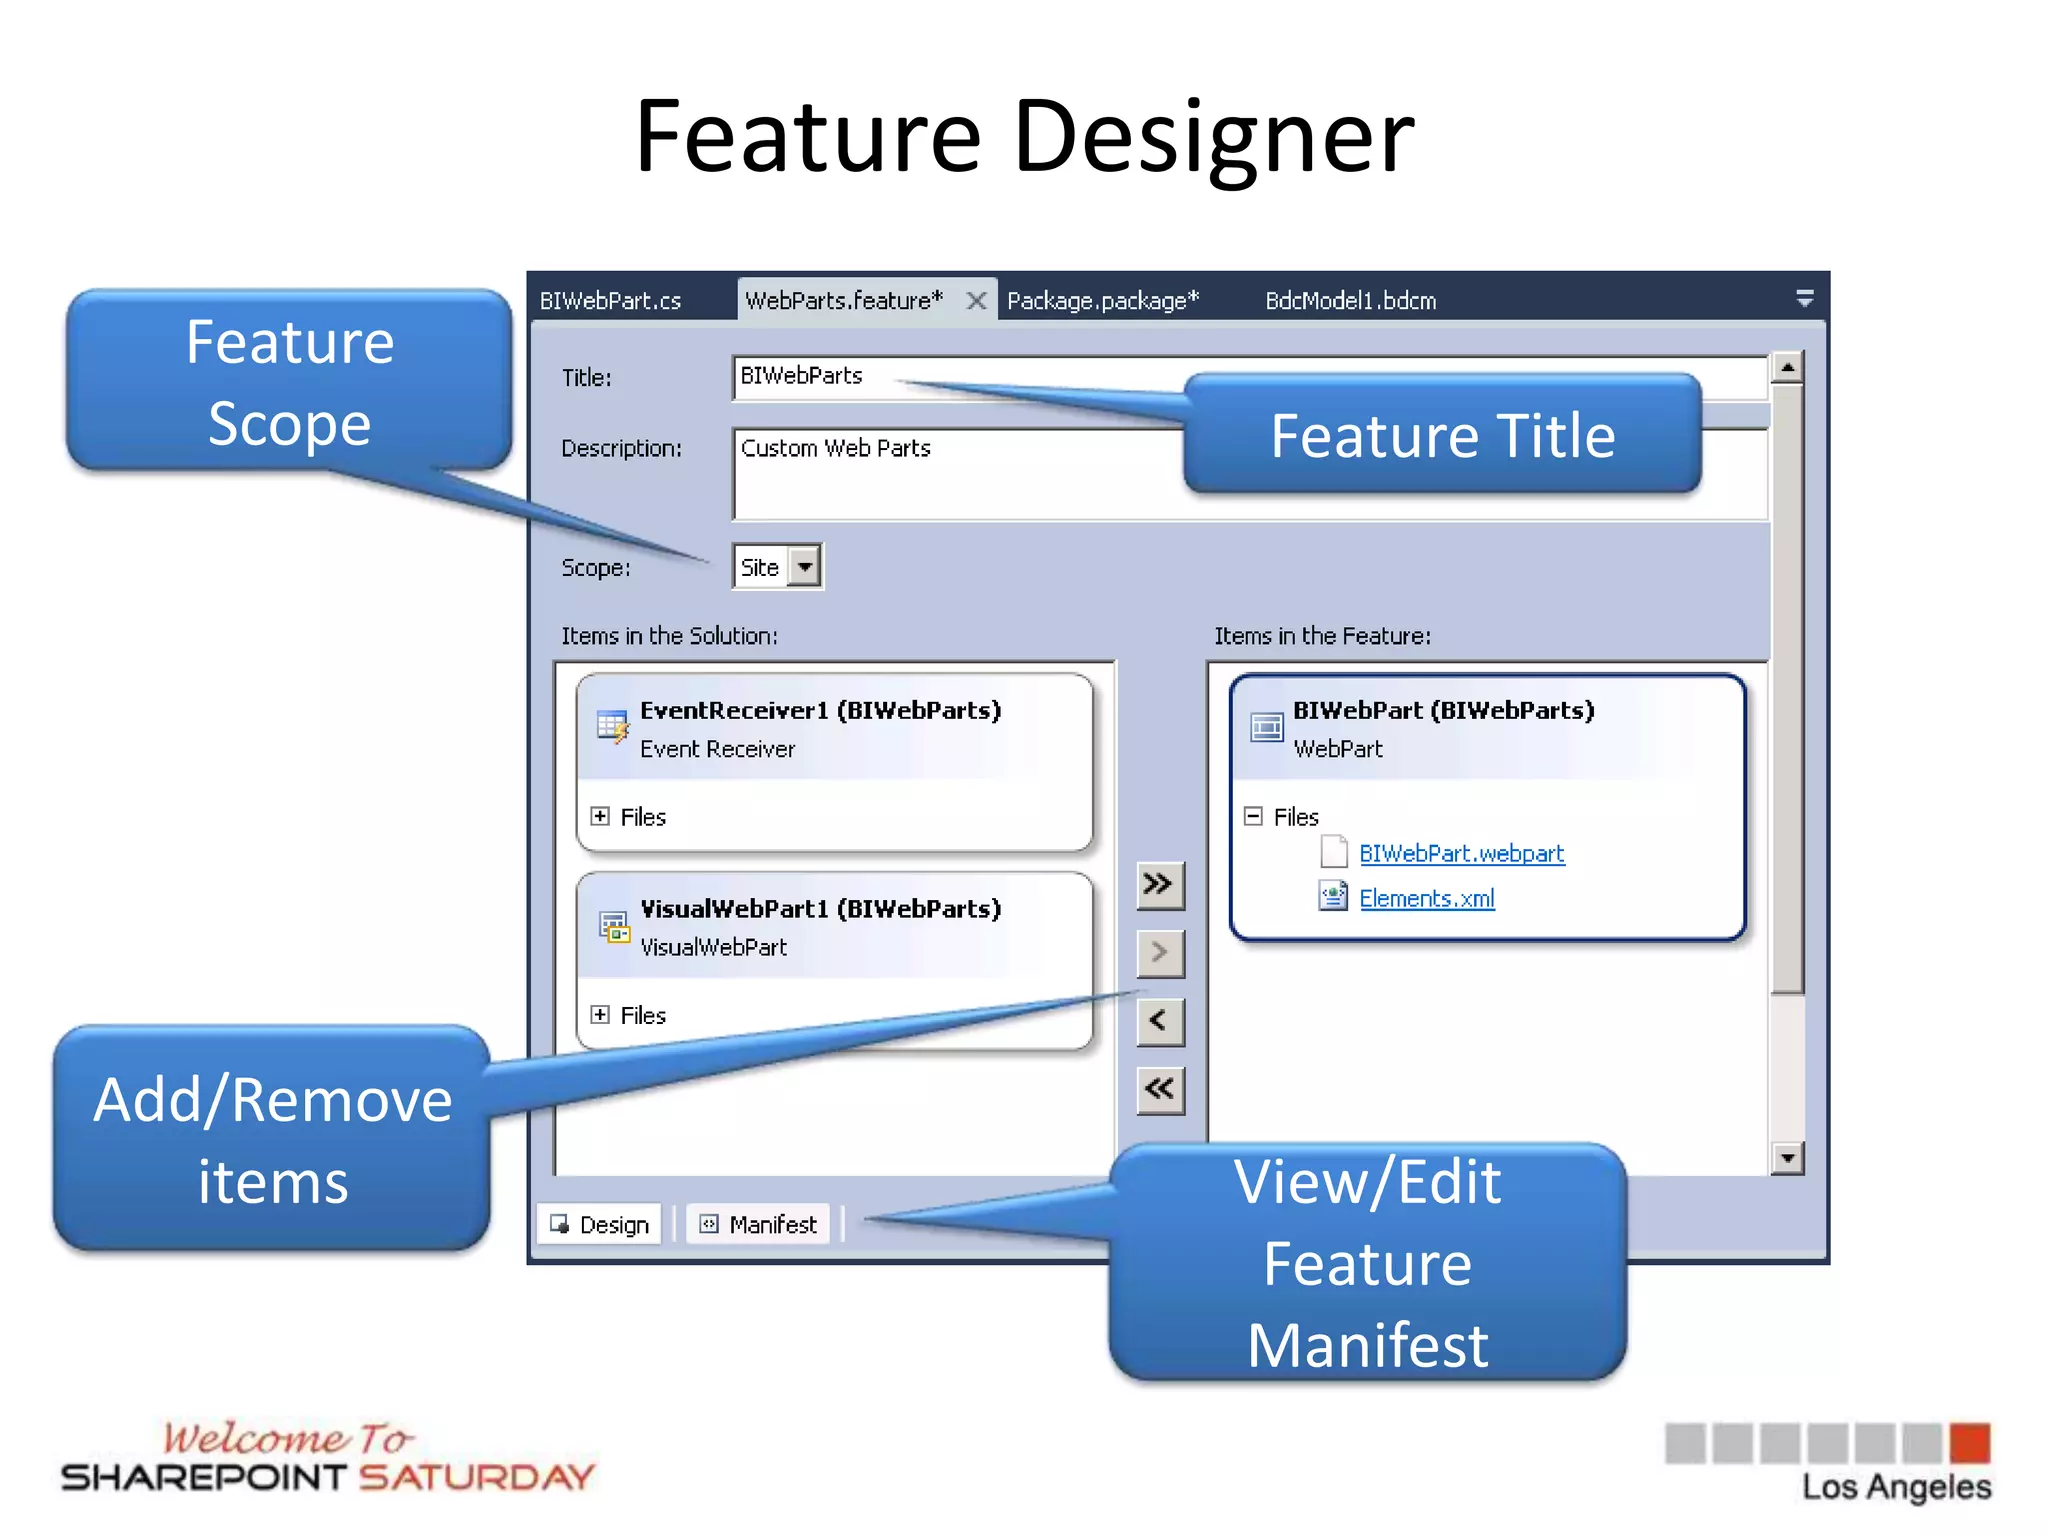Click the BIWebPart web part icon

1267,727
